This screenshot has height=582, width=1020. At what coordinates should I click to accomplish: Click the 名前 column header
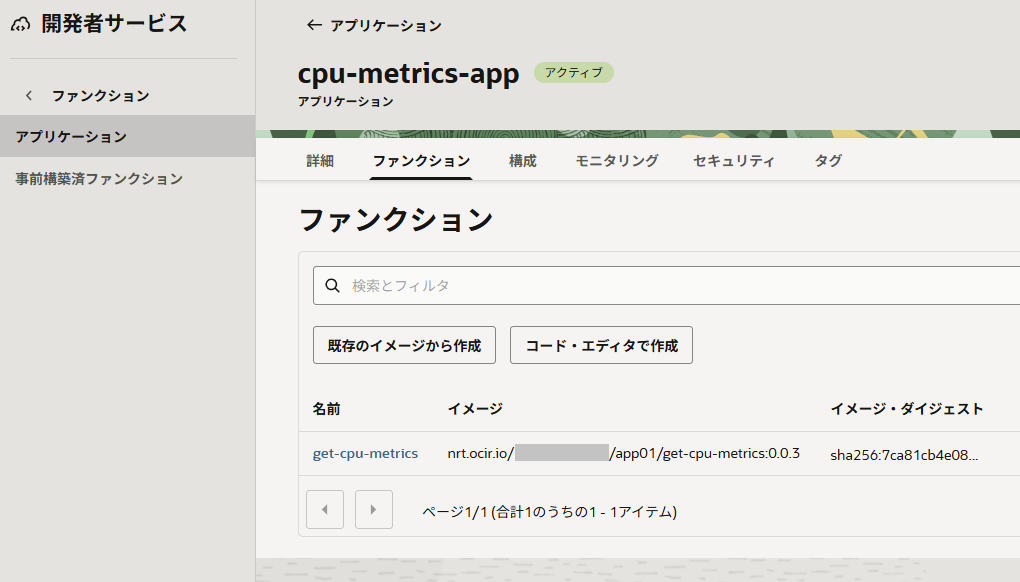[326, 409]
